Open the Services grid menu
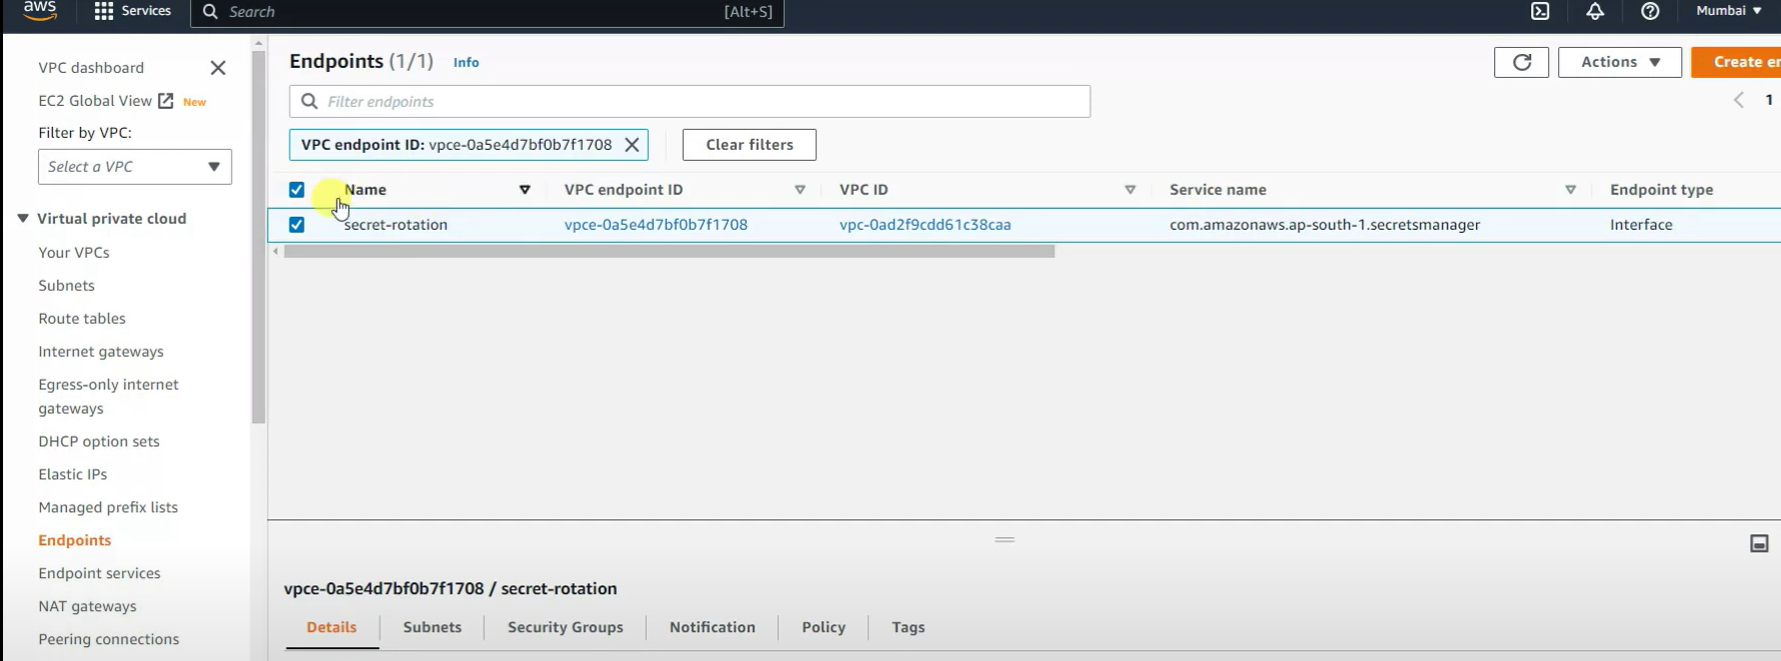 point(133,11)
